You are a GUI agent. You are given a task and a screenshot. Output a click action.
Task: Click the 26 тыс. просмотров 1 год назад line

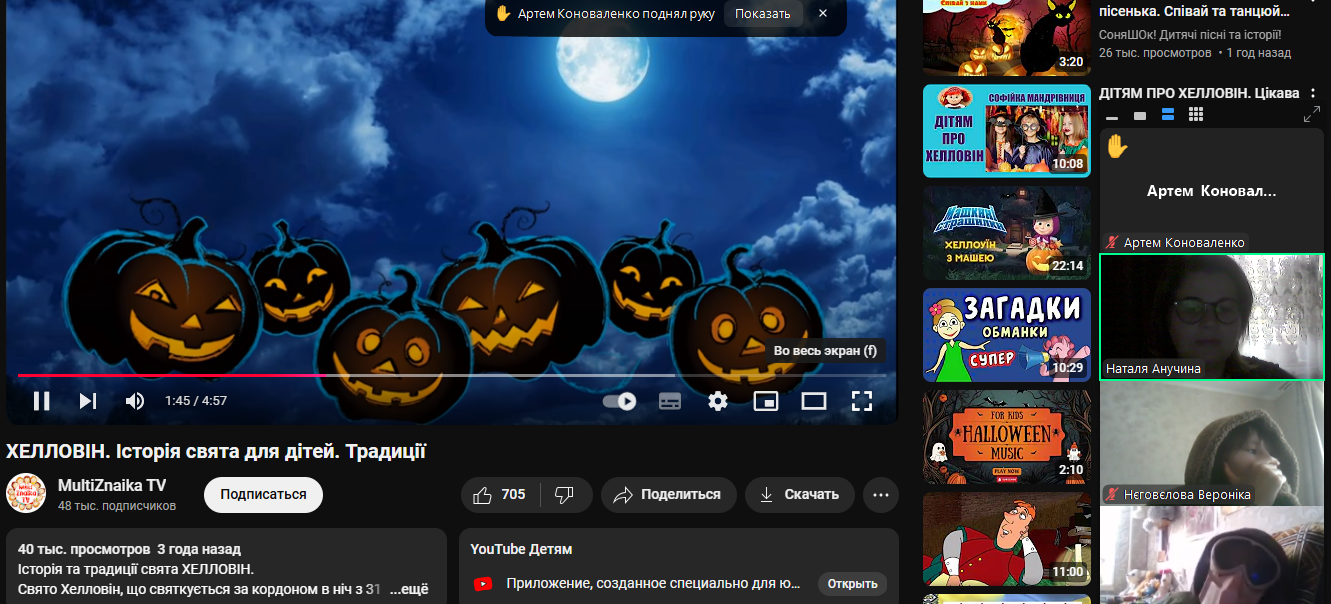click(x=1195, y=53)
